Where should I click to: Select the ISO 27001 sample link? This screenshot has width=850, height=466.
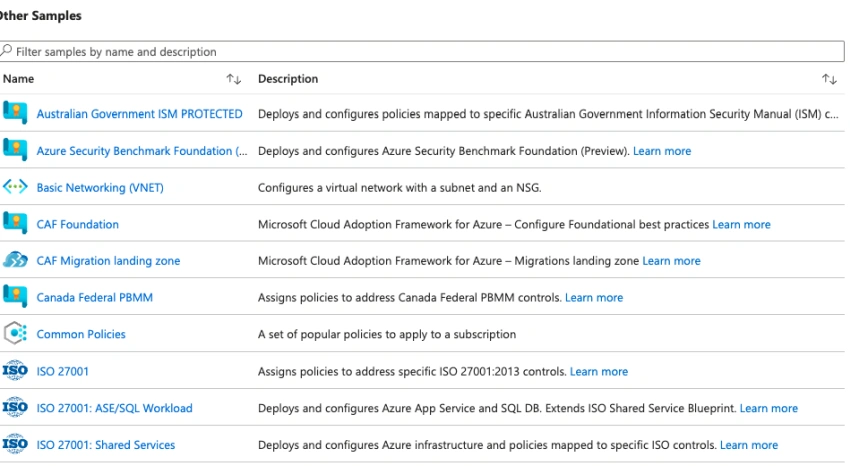click(x=62, y=371)
